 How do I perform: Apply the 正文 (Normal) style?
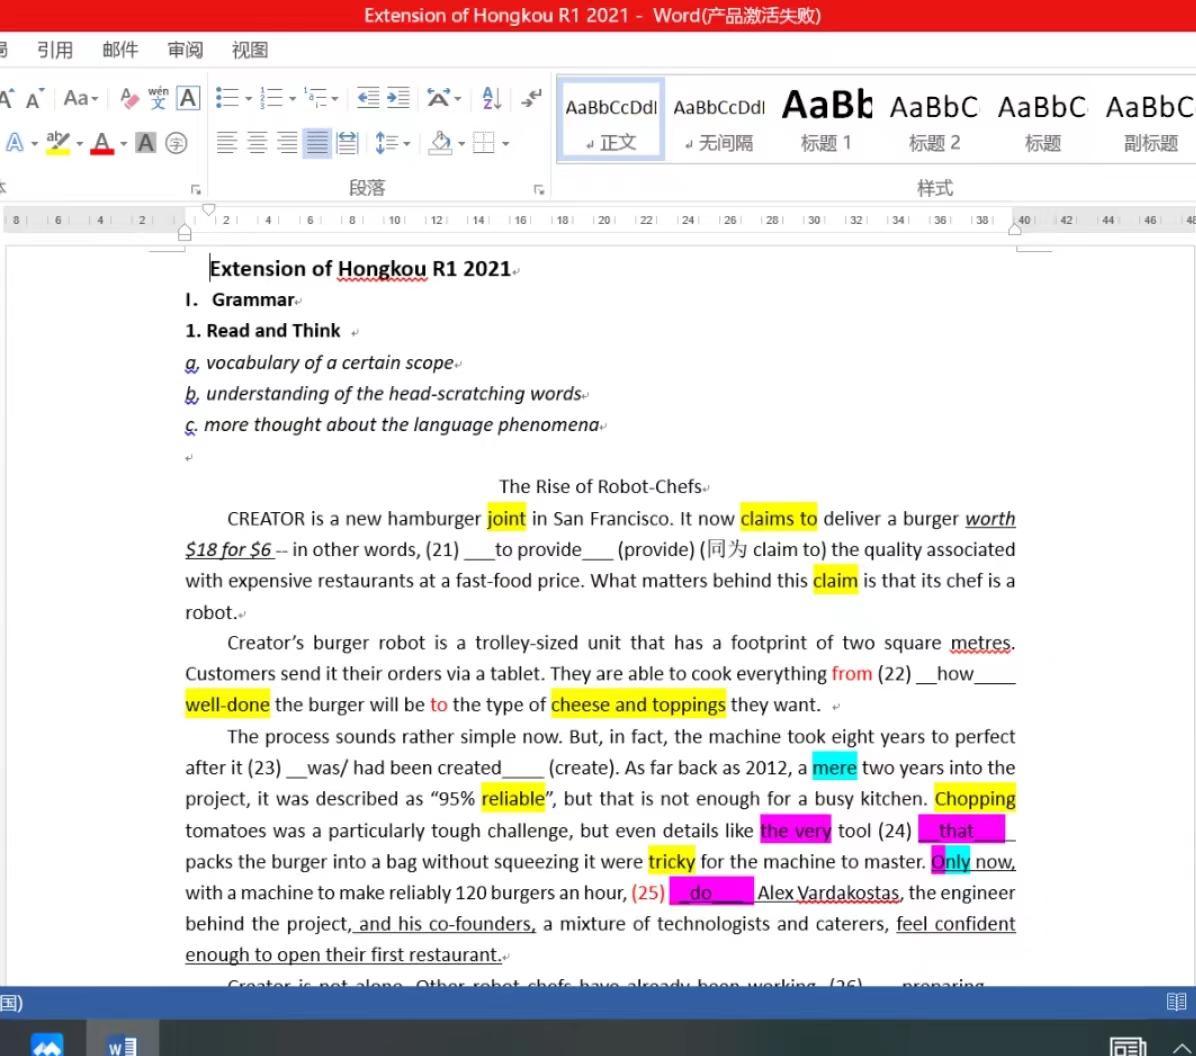point(611,120)
